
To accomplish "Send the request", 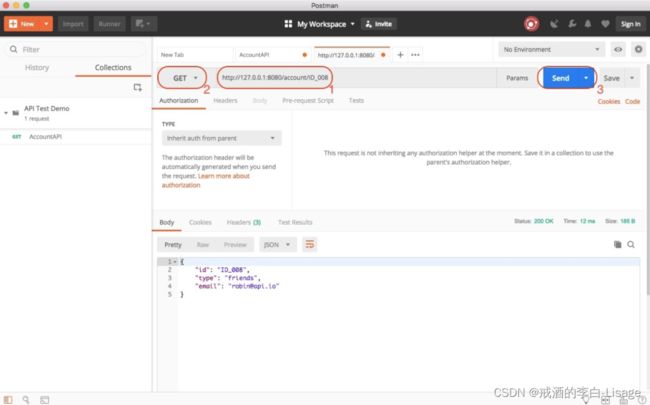I will coord(560,78).
